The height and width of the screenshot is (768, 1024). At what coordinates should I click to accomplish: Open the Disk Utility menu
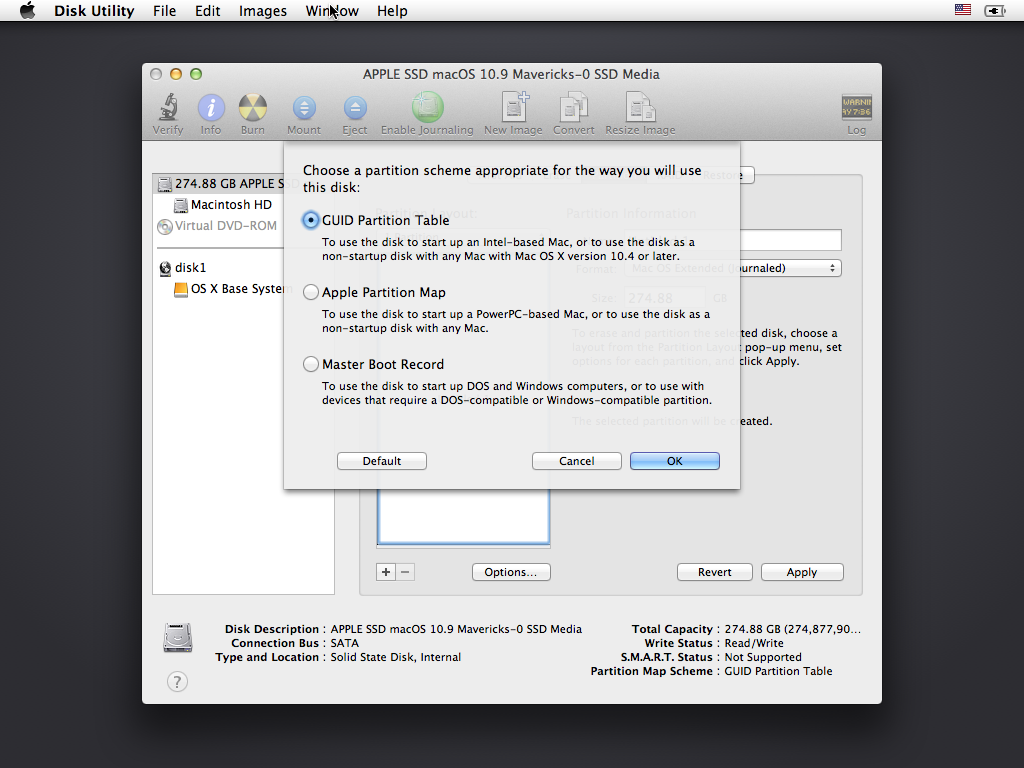tap(94, 10)
